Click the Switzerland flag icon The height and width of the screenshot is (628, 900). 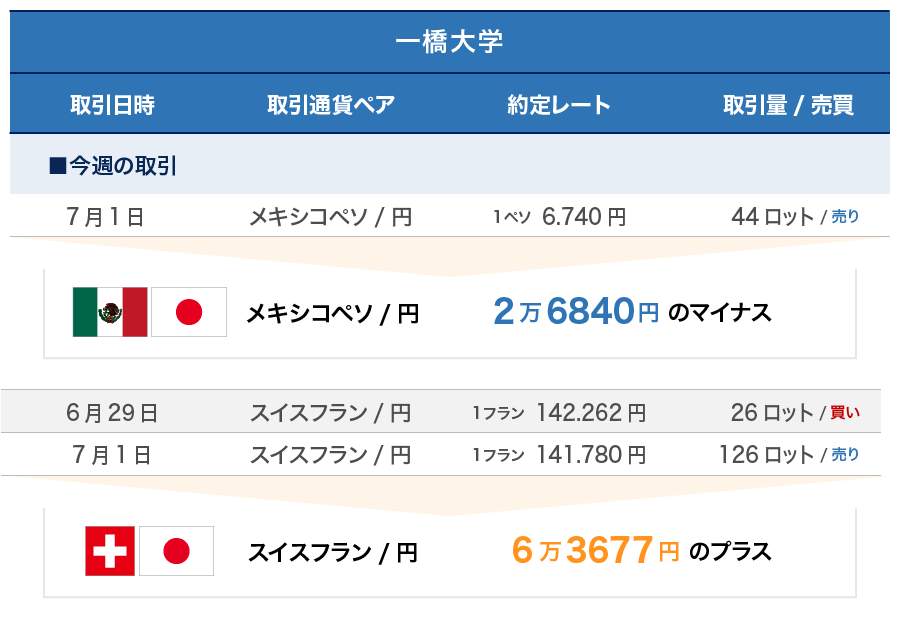(x=110, y=551)
